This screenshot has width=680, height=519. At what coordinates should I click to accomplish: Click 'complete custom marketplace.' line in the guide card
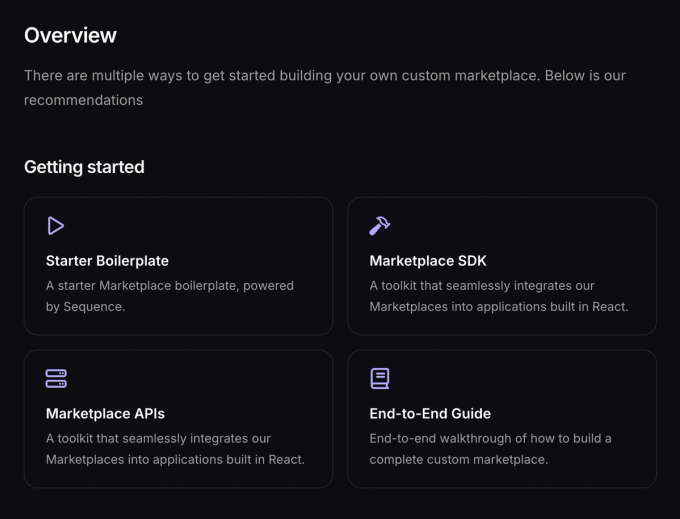(459, 459)
